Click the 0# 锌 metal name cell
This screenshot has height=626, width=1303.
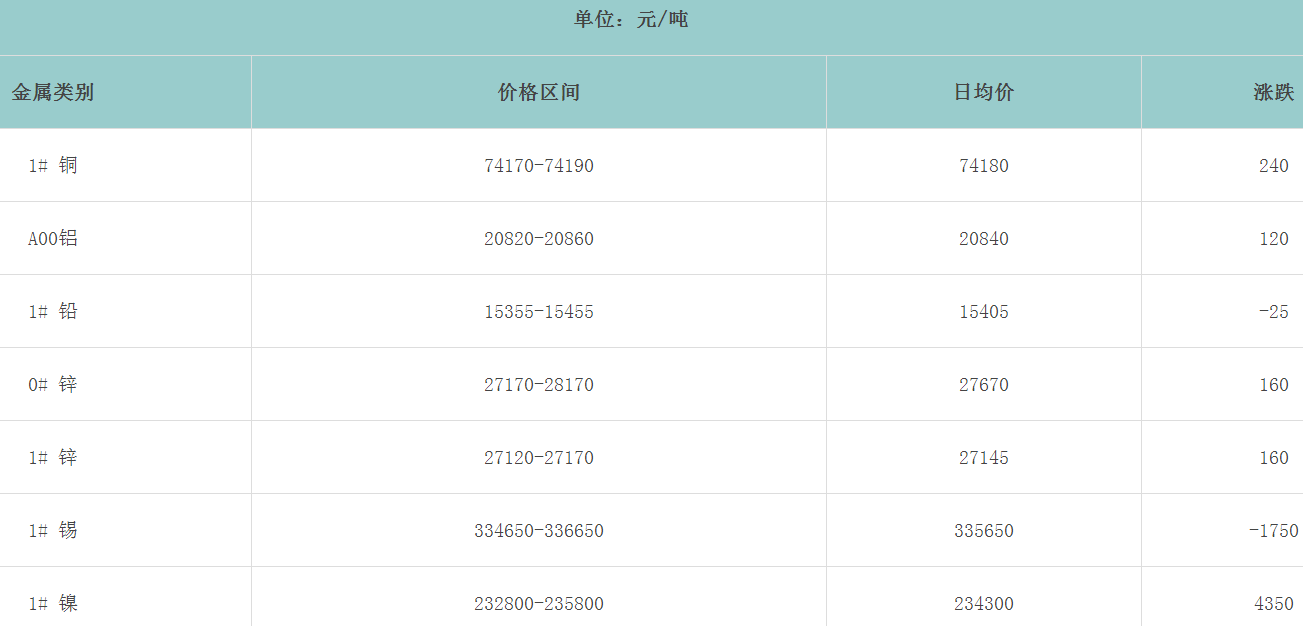[x=53, y=385]
